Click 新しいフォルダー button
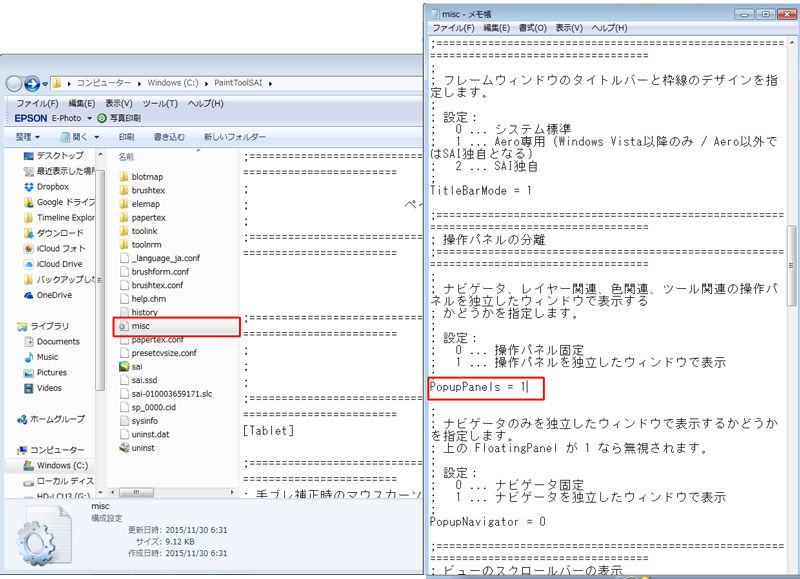Image resolution: width=800 pixels, height=579 pixels. click(235, 137)
